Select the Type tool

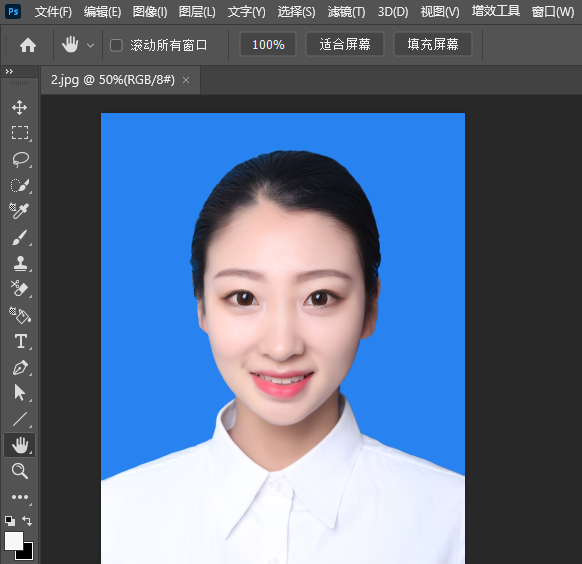[x=20, y=341]
